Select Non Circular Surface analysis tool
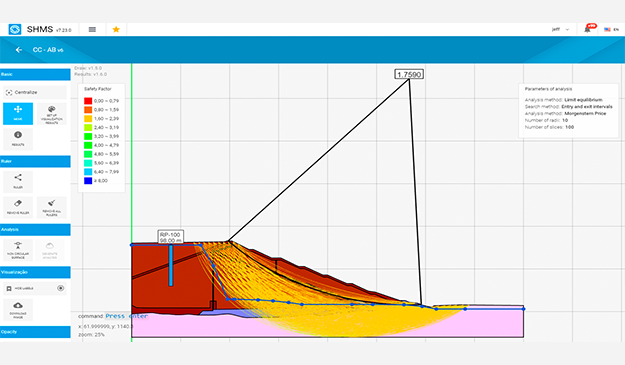The height and width of the screenshot is (365, 625). [x=18, y=249]
